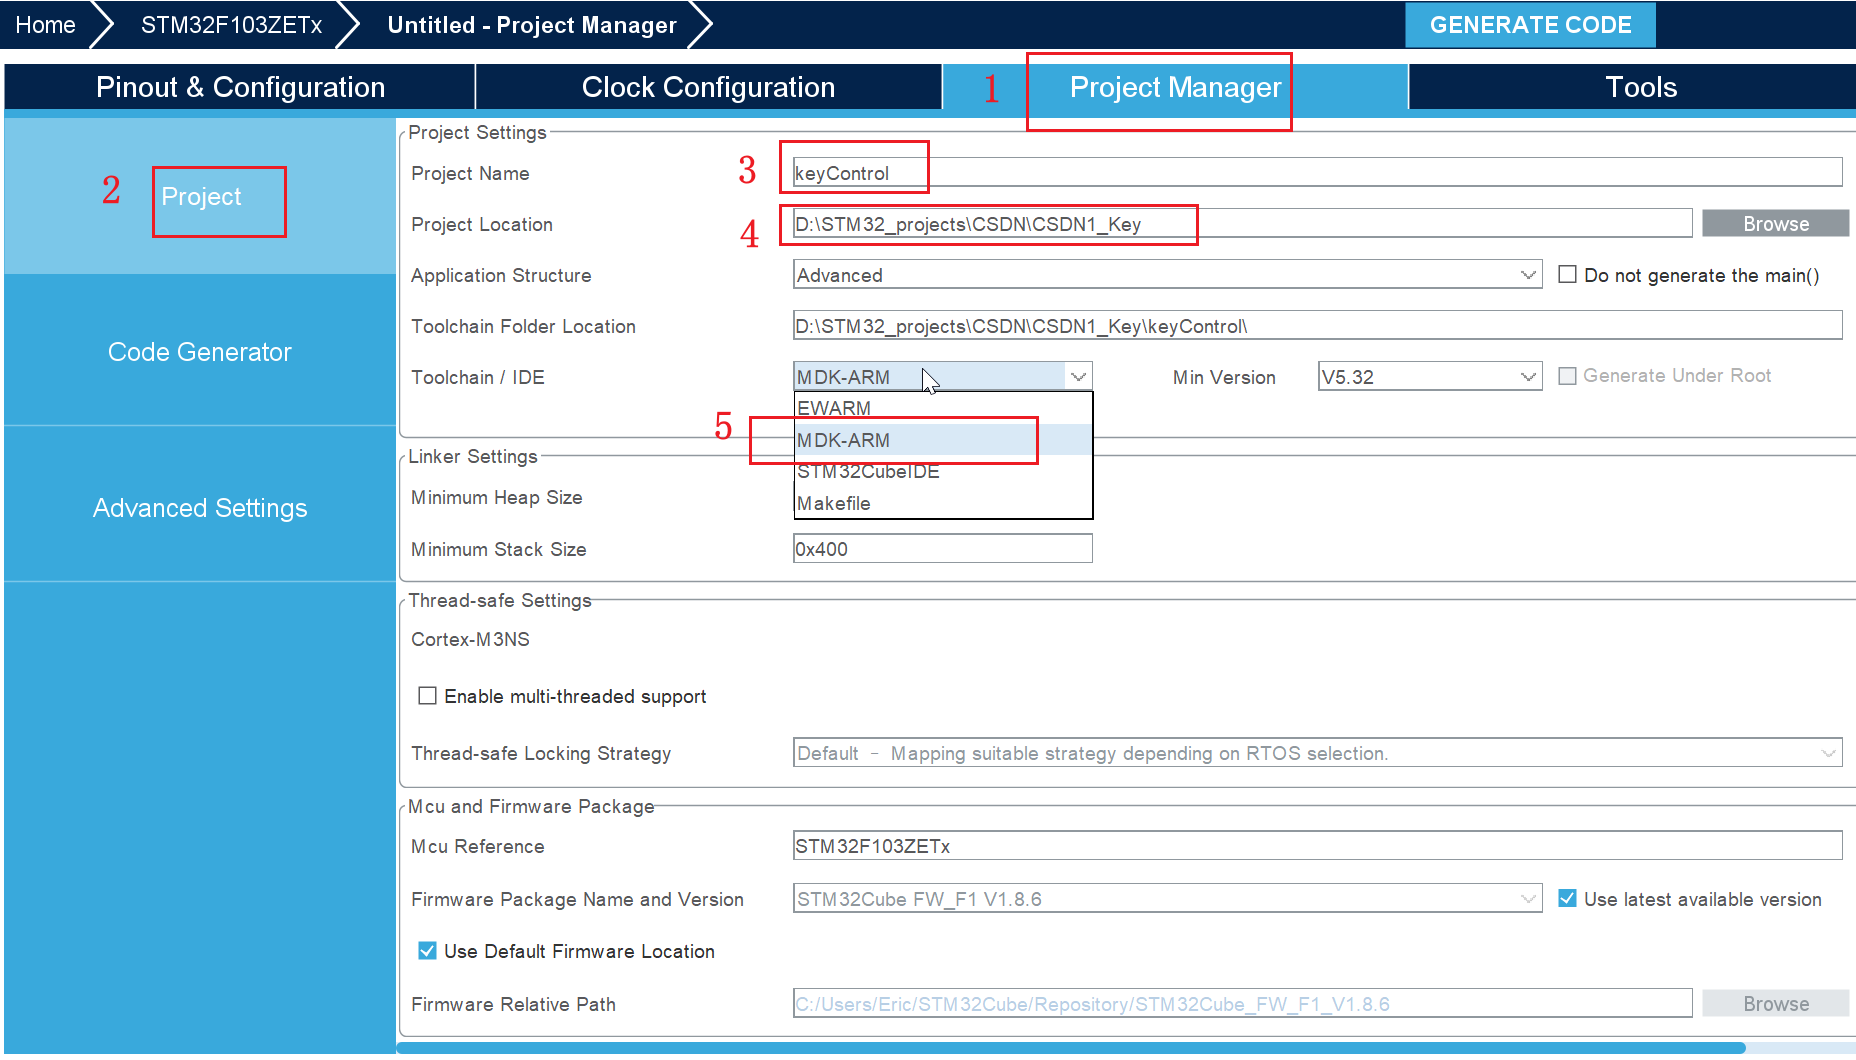Toggle Generate Under Root checkbox
This screenshot has height=1060, width=1856.
pyautogui.click(x=1567, y=376)
